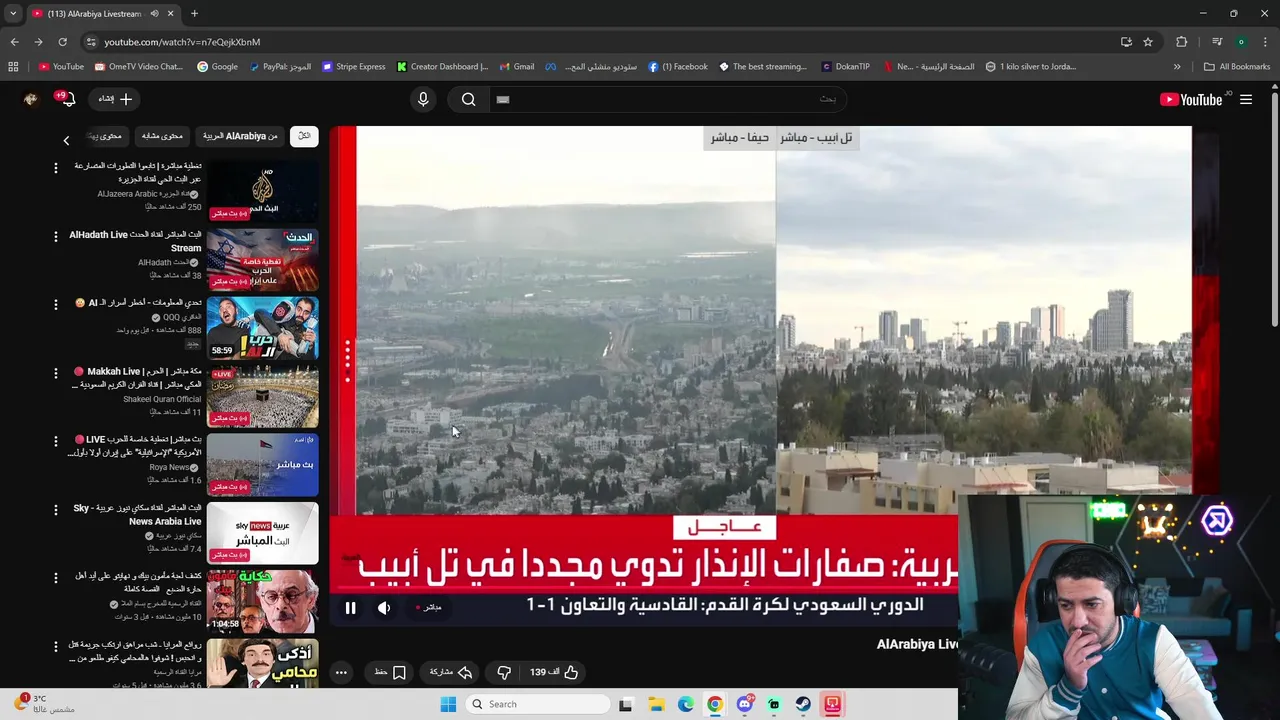The height and width of the screenshot is (720, 1280).
Task: Click Sky News Arabia Live title
Action: (137, 515)
